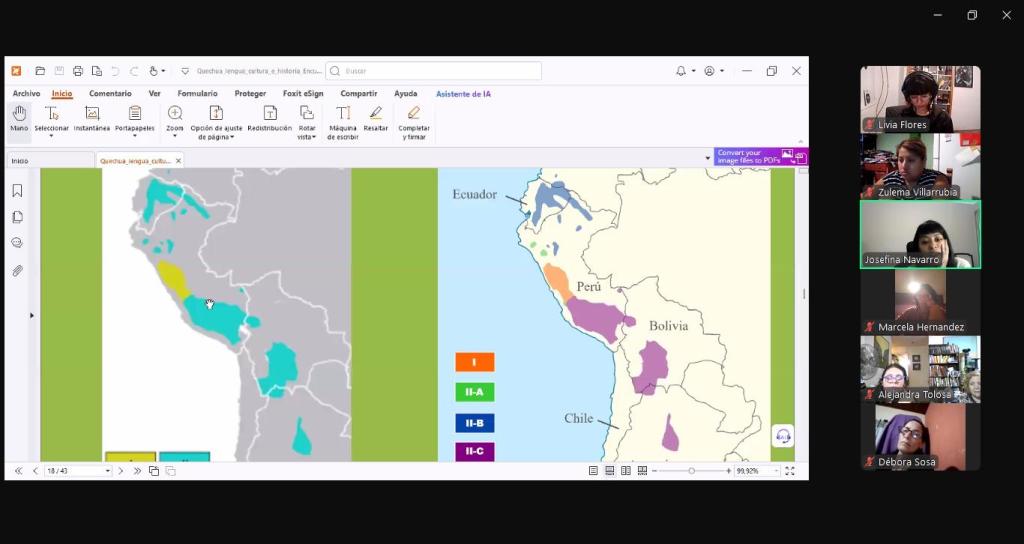Image resolution: width=1024 pixels, height=544 pixels.
Task: Click the zoom slider in status bar
Action: 691,471
